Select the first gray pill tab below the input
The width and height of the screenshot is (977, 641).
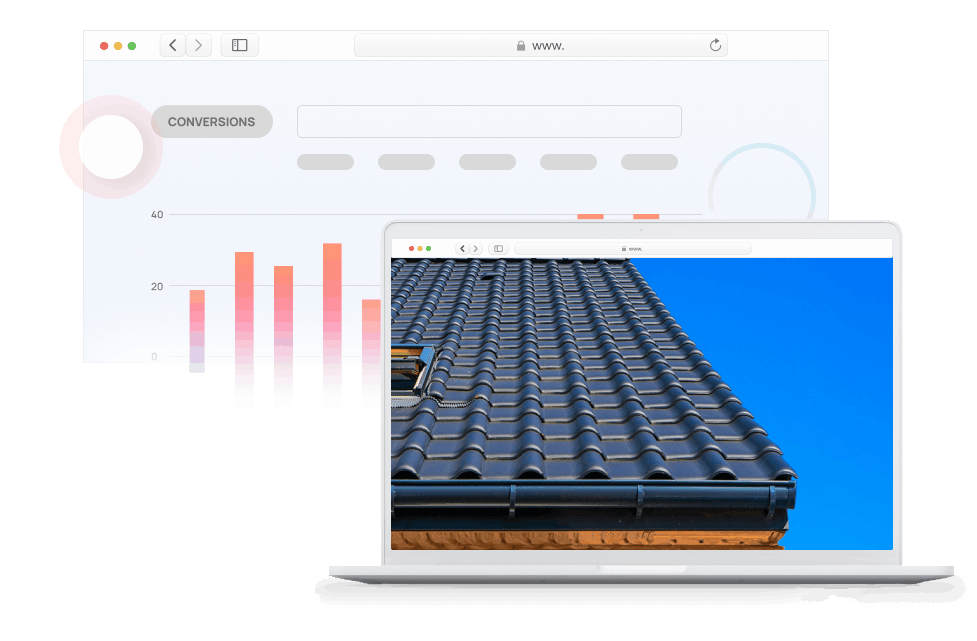click(x=325, y=162)
